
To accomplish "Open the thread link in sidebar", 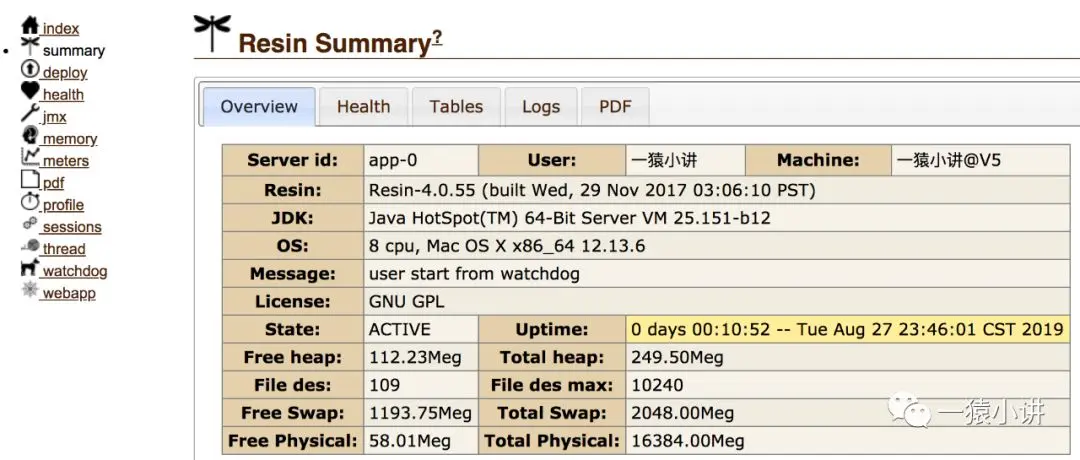I will (64, 249).
